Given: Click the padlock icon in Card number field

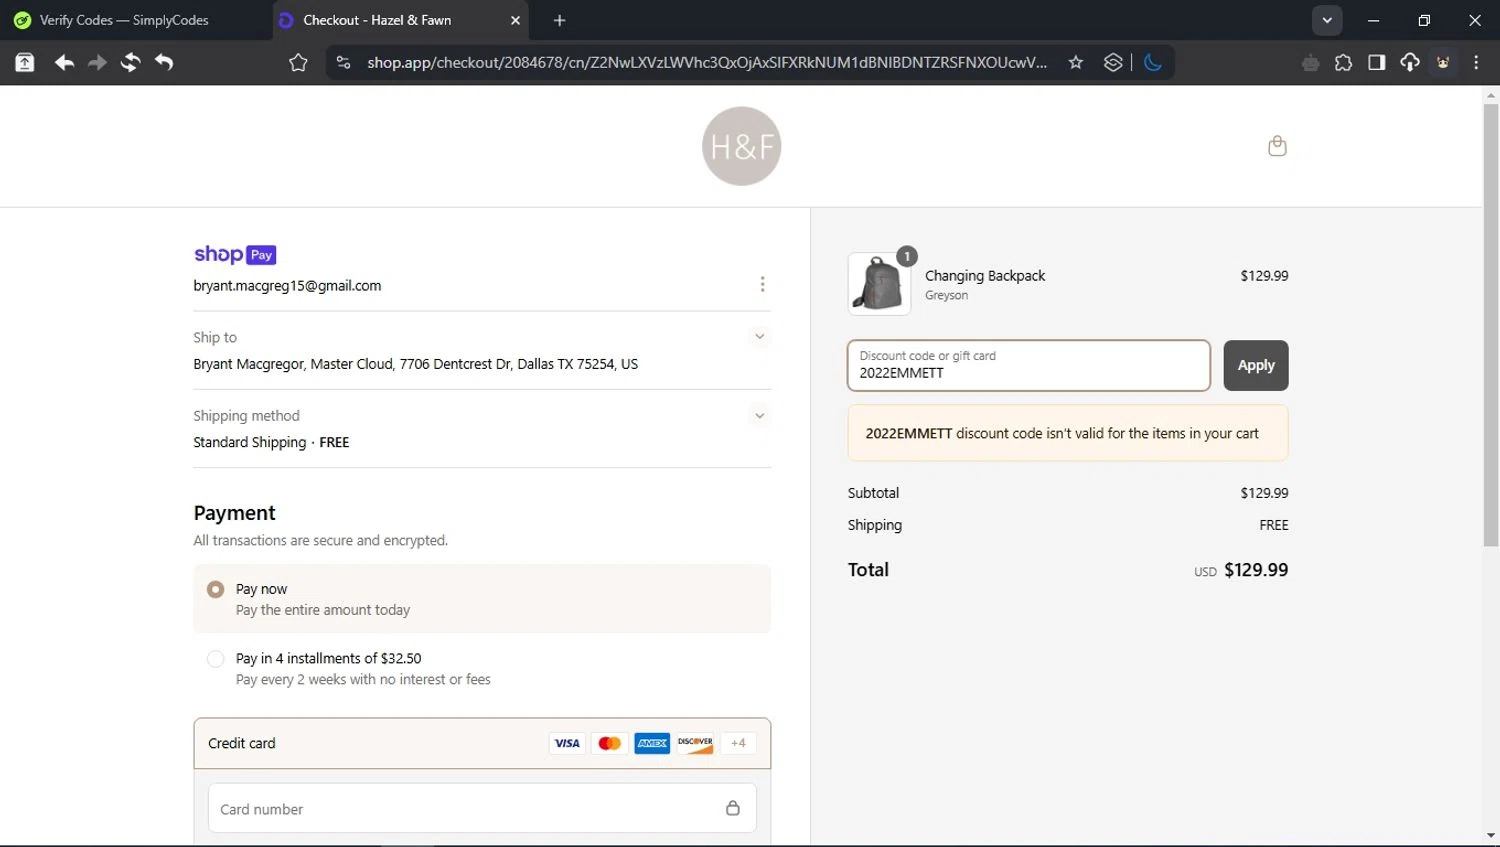Looking at the screenshot, I should tap(733, 808).
